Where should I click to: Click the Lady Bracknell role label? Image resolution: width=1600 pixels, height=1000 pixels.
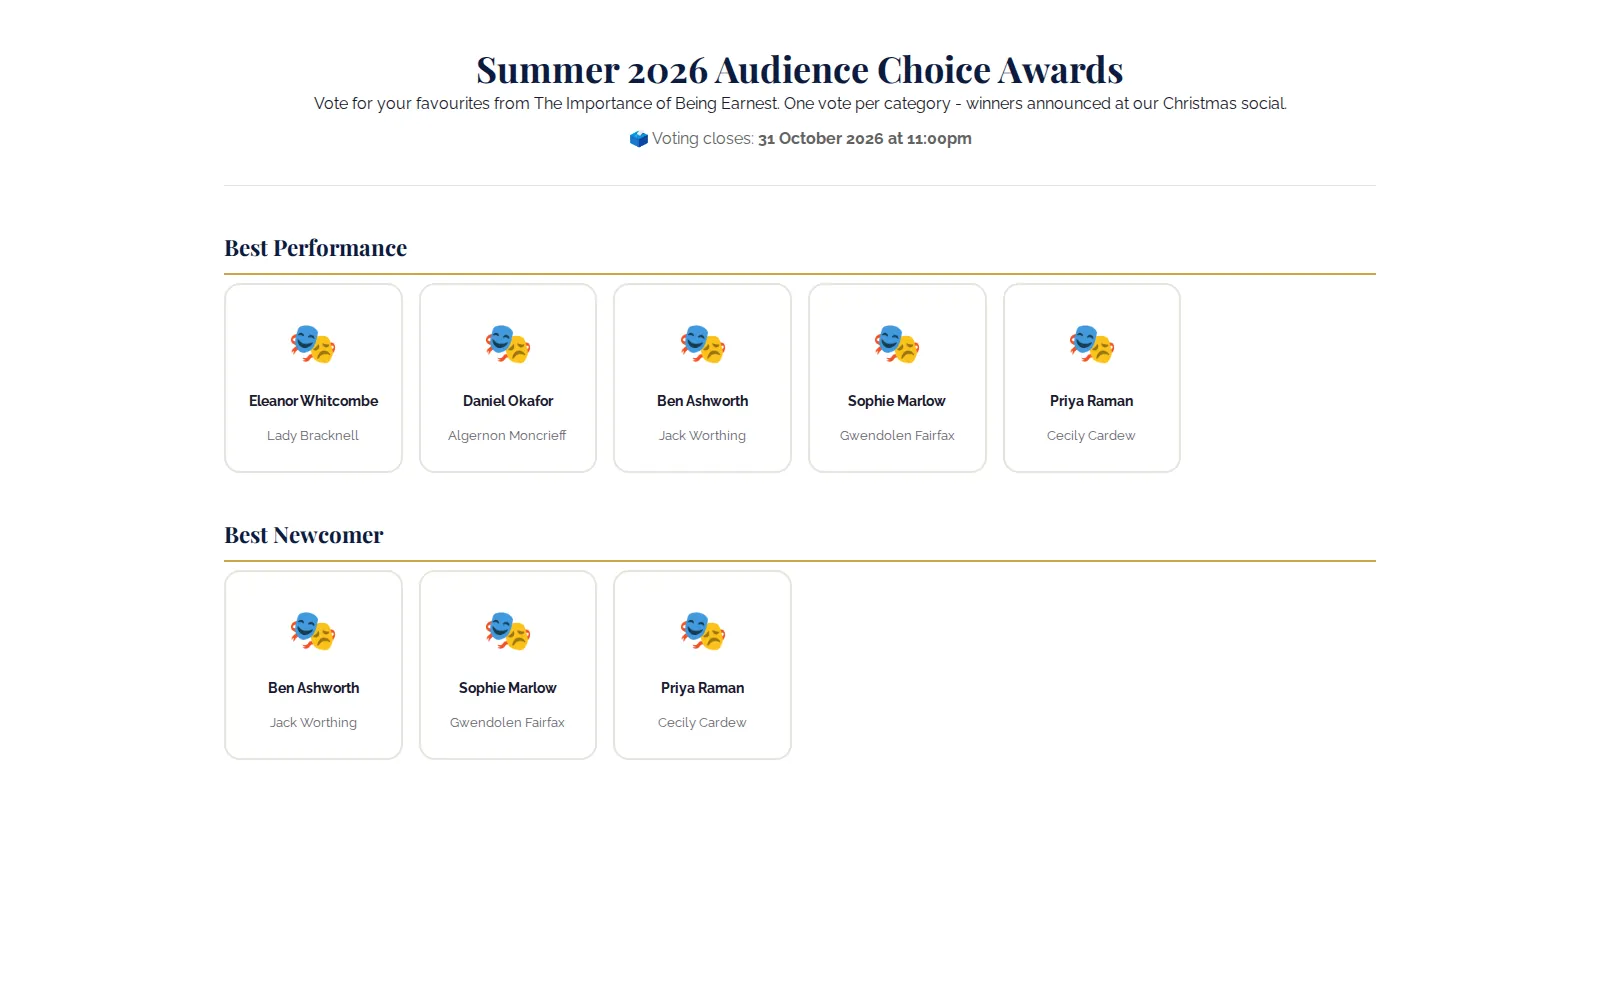click(313, 436)
